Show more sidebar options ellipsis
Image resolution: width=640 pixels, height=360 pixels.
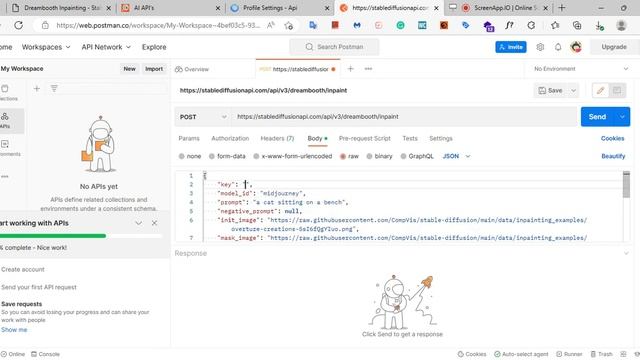tap(5, 176)
